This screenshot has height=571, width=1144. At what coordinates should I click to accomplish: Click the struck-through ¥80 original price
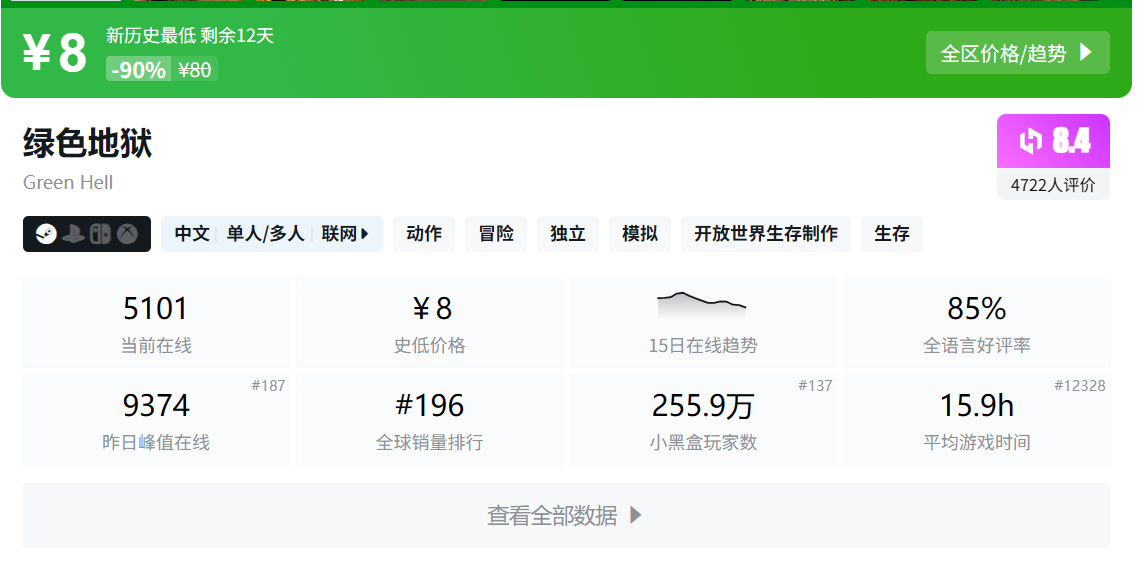(195, 70)
